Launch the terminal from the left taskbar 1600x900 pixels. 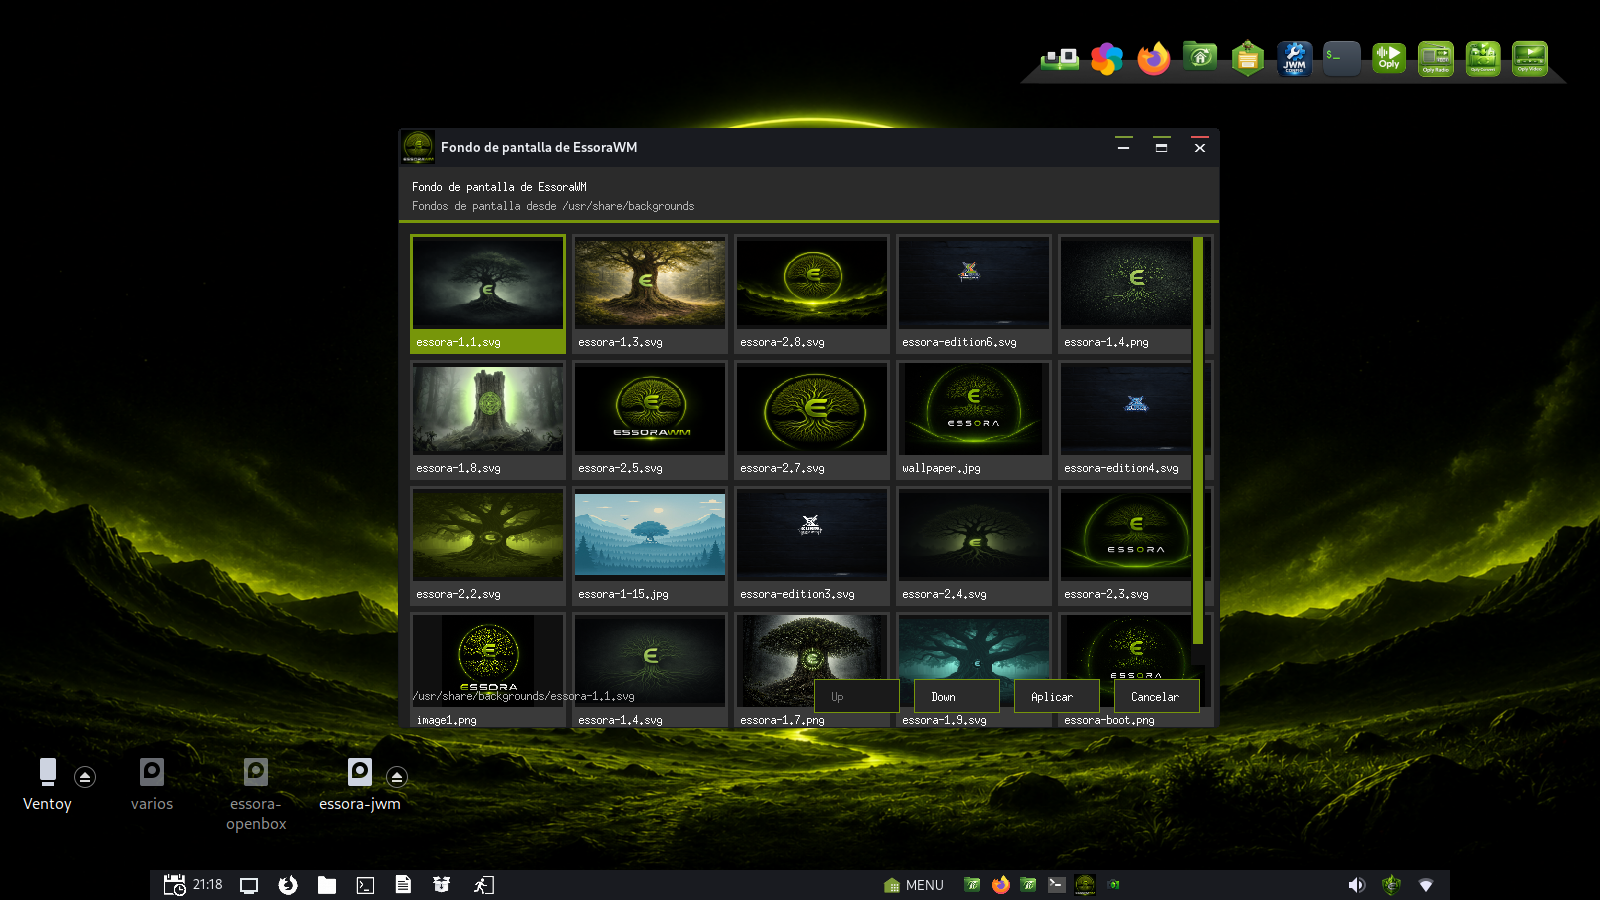tap(366, 885)
